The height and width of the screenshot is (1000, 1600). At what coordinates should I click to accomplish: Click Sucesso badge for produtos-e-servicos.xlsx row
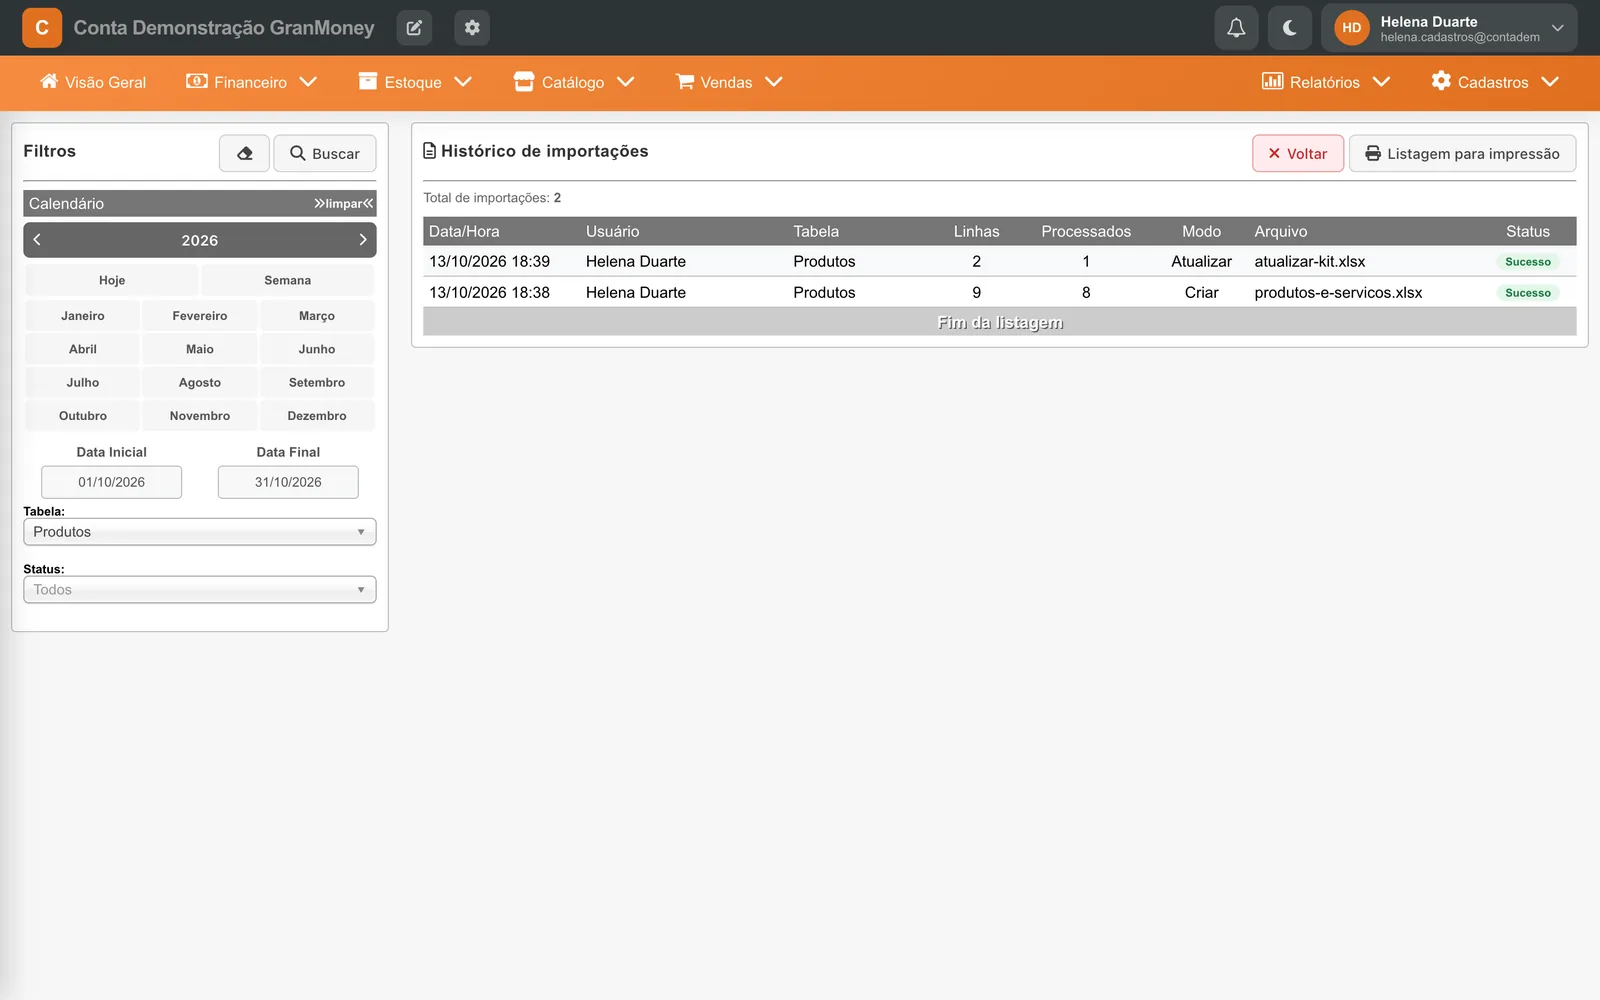1528,293
